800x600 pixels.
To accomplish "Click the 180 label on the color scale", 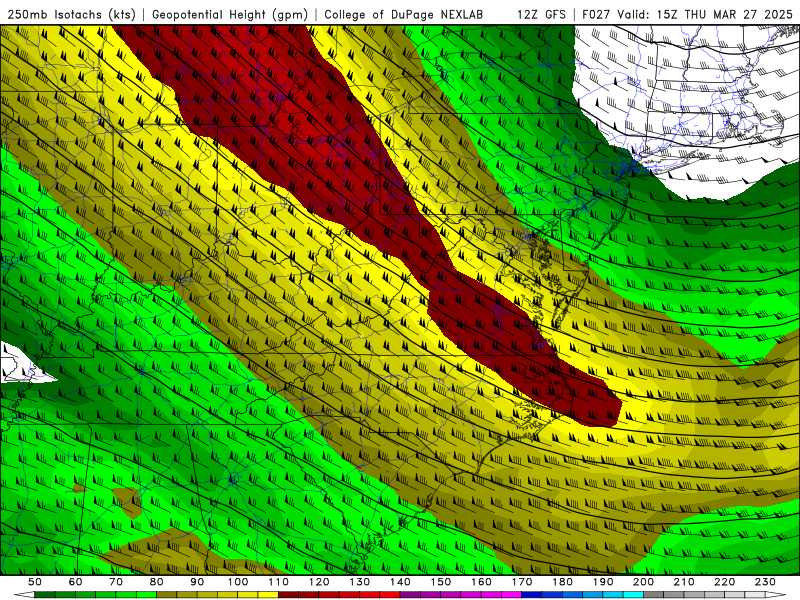I will [562, 582].
